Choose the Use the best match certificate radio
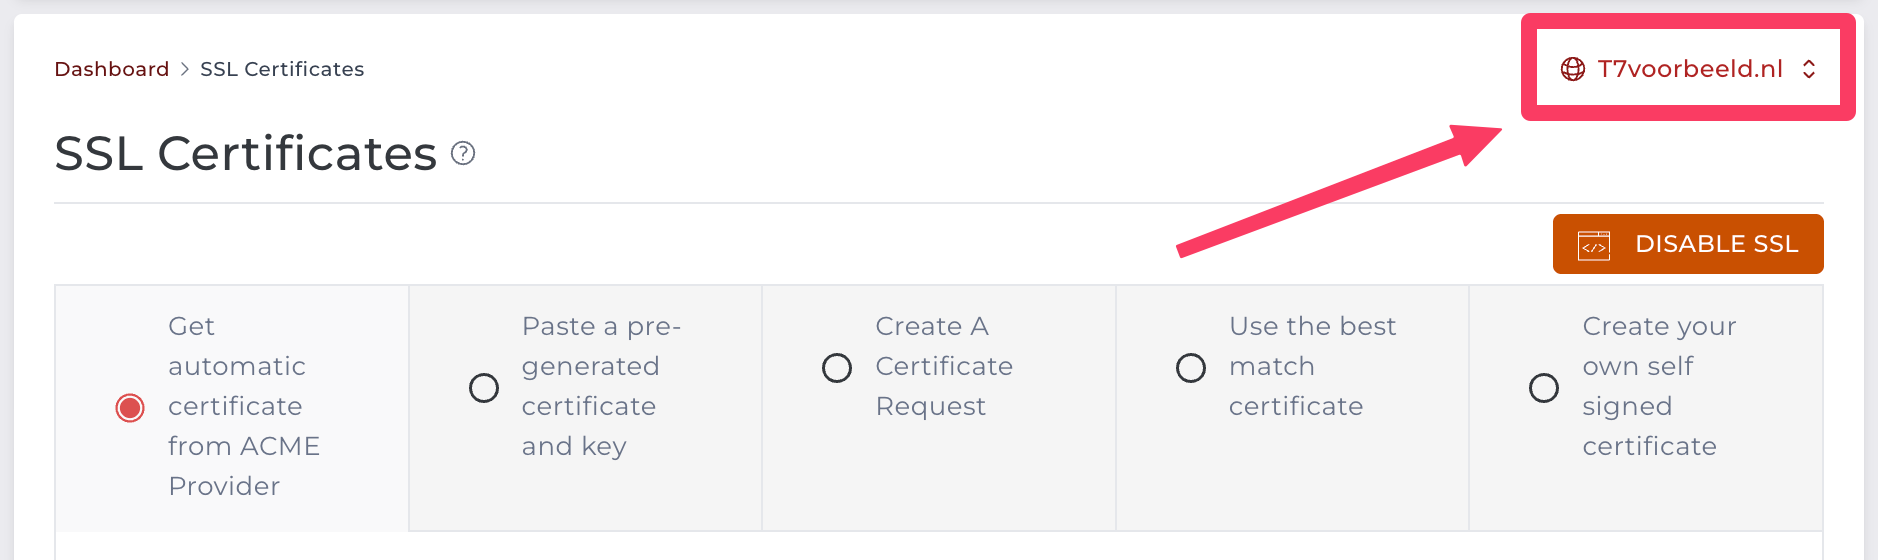The width and height of the screenshot is (1878, 560). tap(1191, 368)
